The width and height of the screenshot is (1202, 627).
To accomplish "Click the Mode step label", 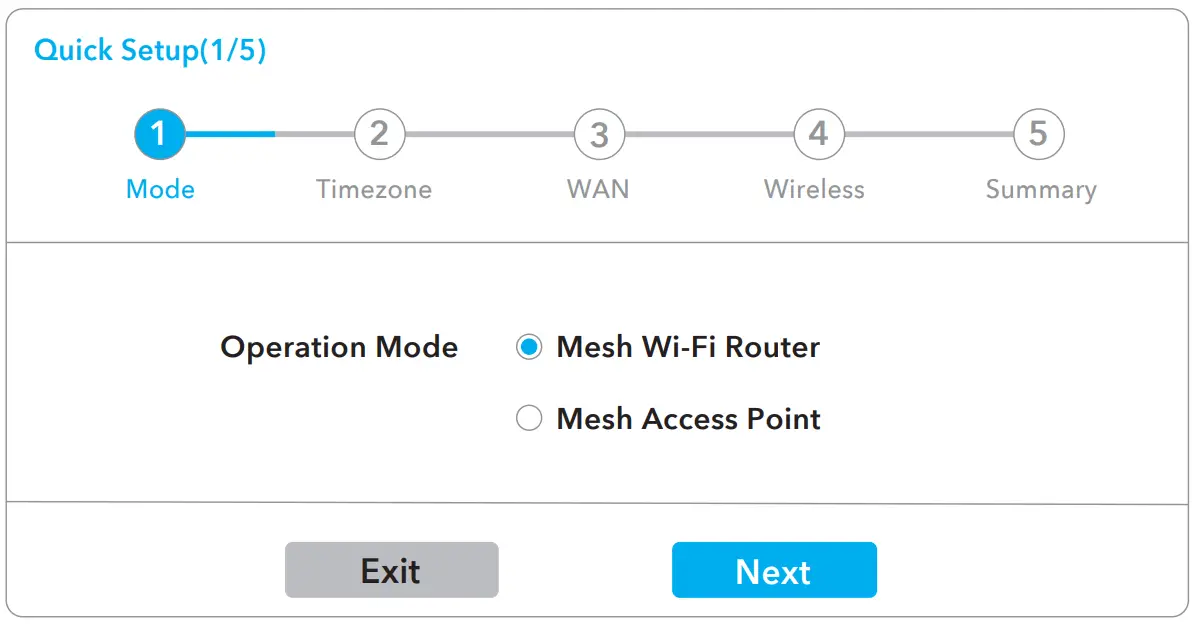I will [160, 190].
